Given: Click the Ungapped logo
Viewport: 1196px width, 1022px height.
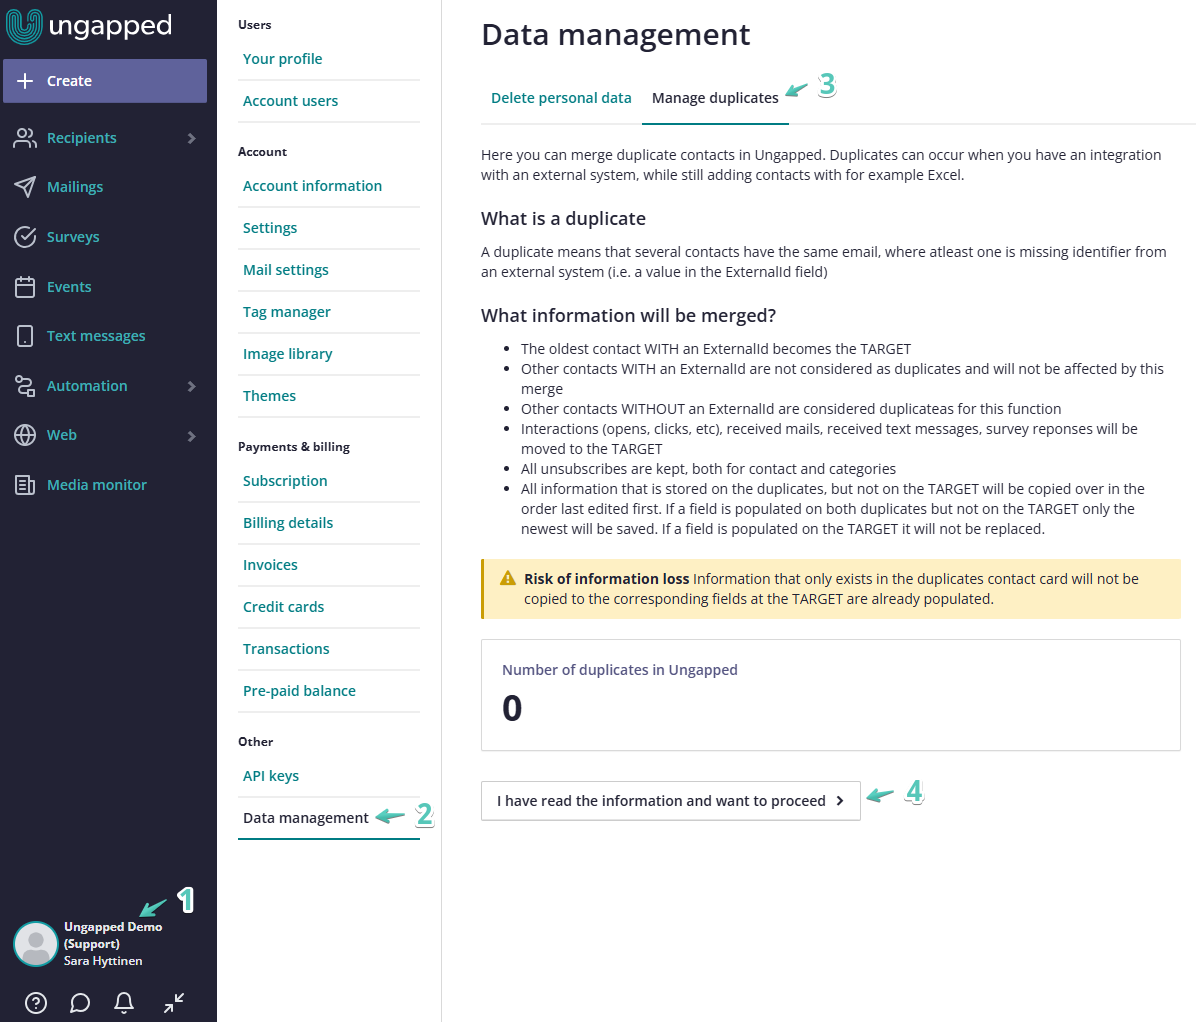Looking at the screenshot, I should 89,27.
